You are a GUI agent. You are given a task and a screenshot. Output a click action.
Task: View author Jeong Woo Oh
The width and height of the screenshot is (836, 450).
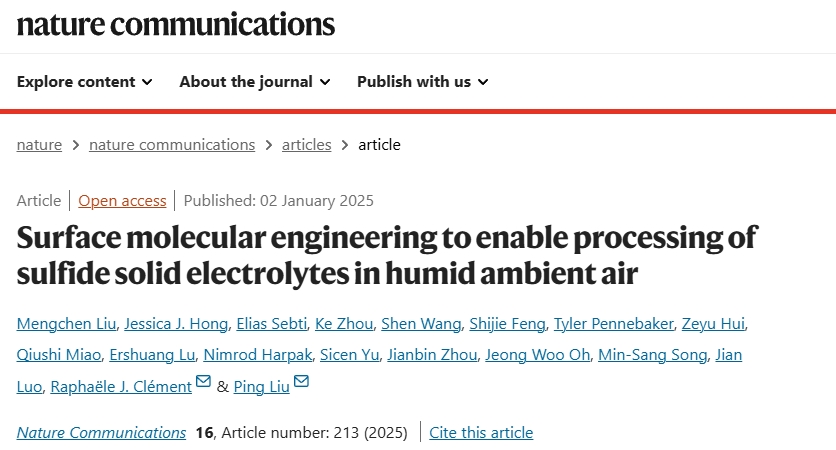click(x=537, y=355)
